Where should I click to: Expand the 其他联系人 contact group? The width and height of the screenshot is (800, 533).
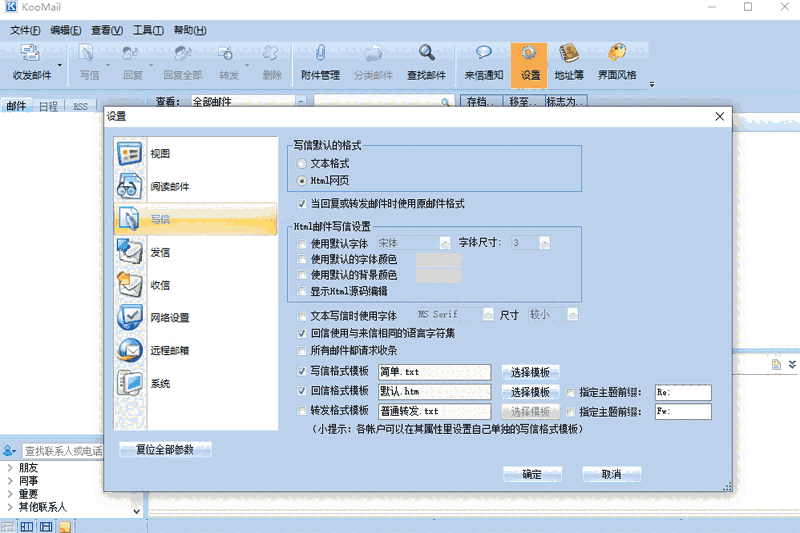[x=9, y=507]
